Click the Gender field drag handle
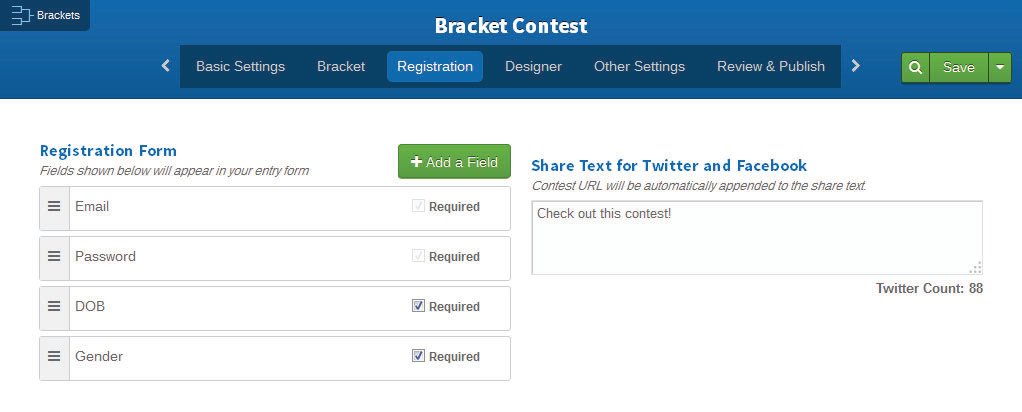 54,357
